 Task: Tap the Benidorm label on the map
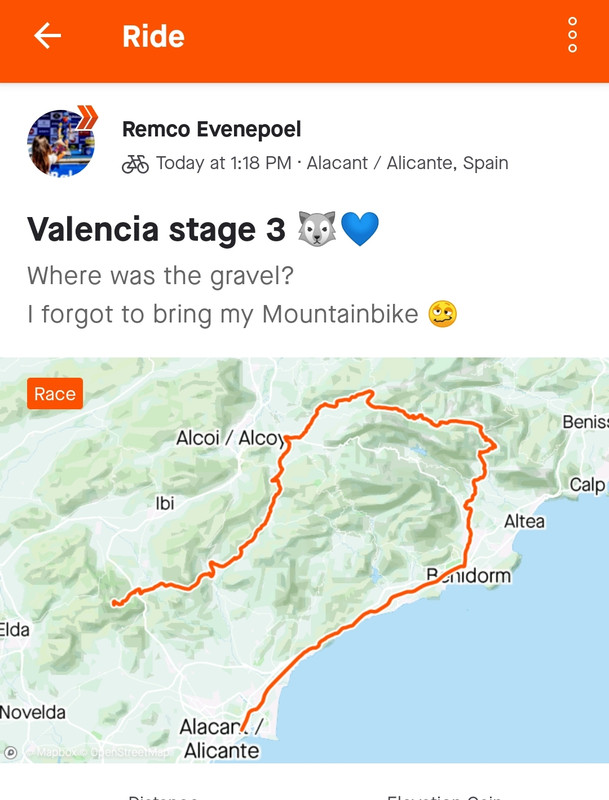[468, 575]
